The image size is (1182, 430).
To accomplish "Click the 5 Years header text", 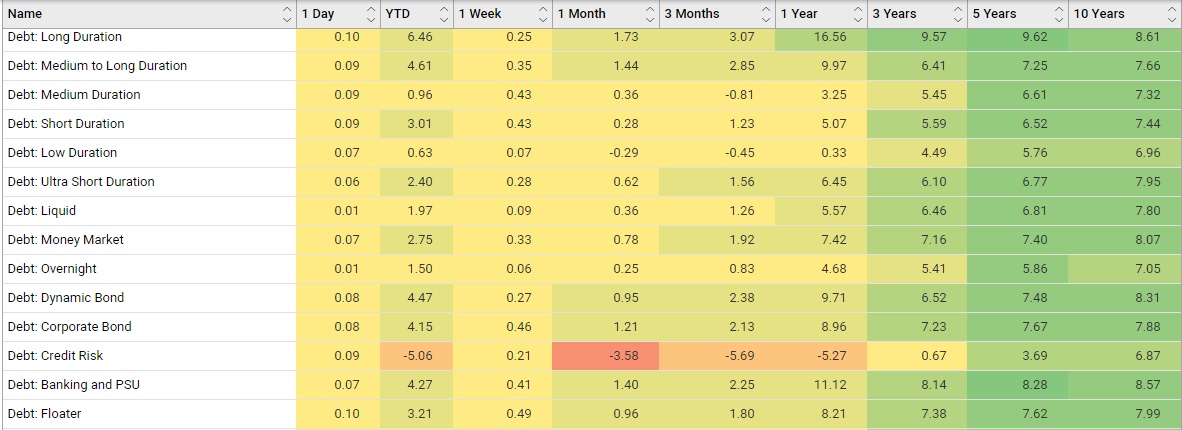I will (x=994, y=14).
